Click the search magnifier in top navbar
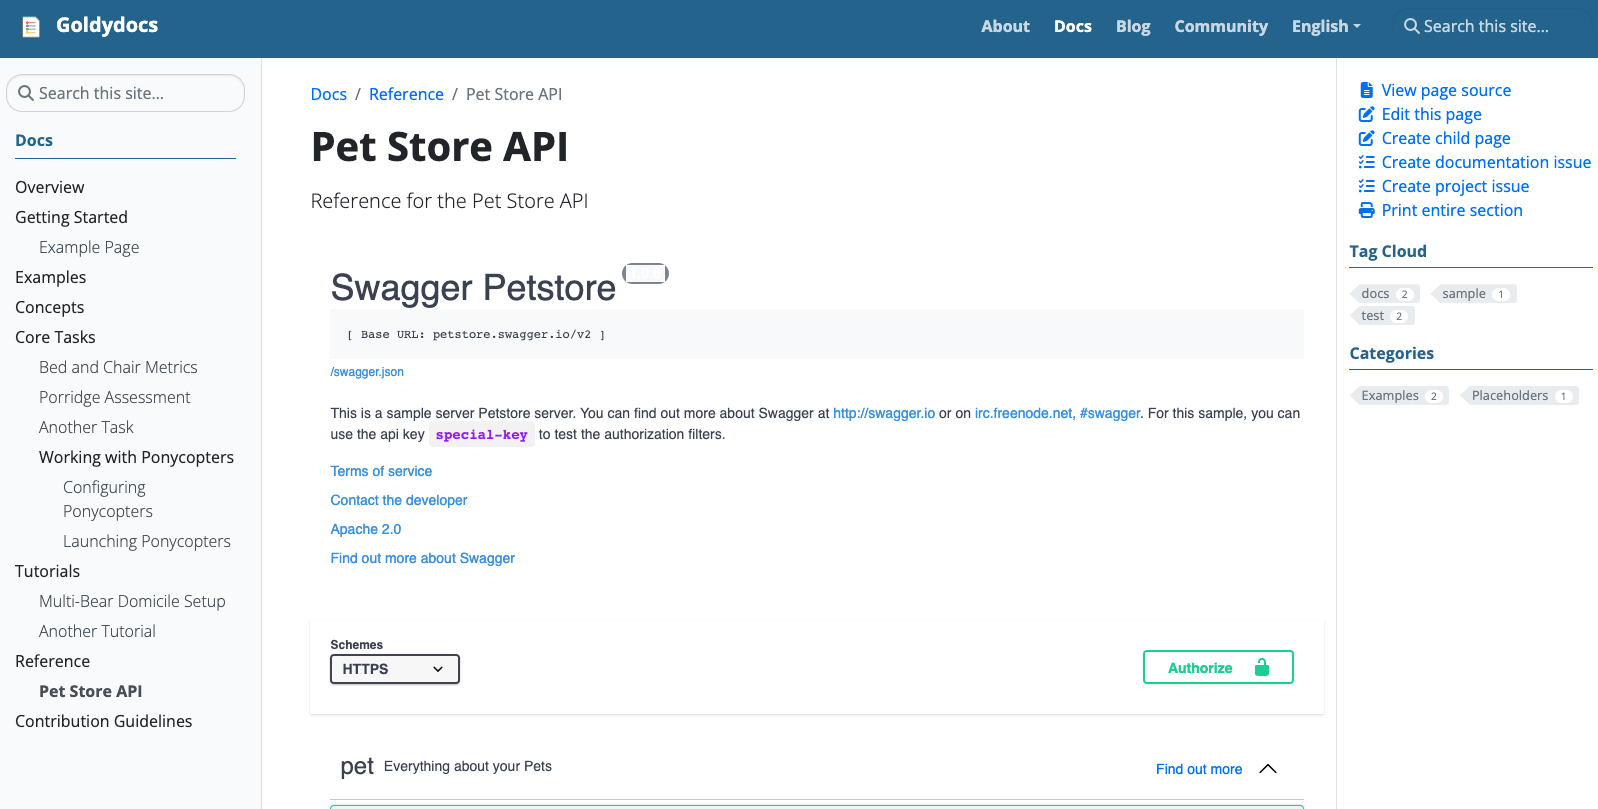 [1411, 26]
